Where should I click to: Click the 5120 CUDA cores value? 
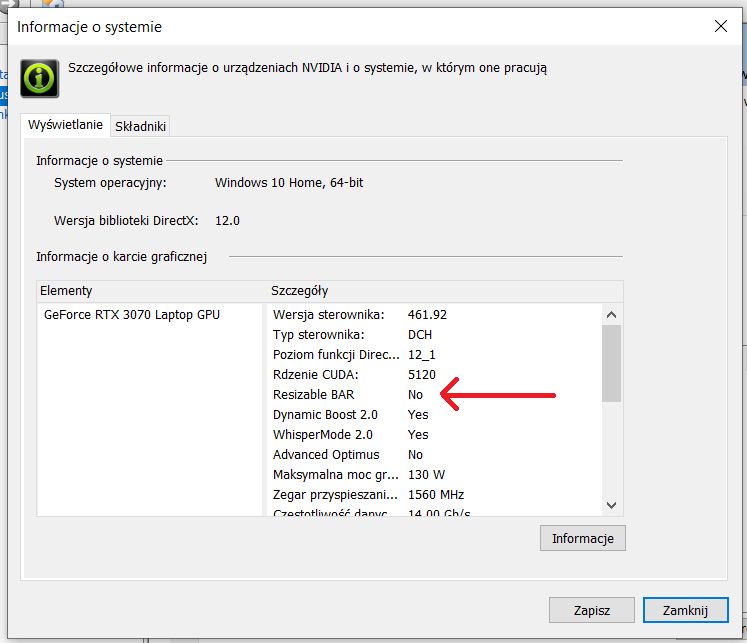pyautogui.click(x=422, y=375)
